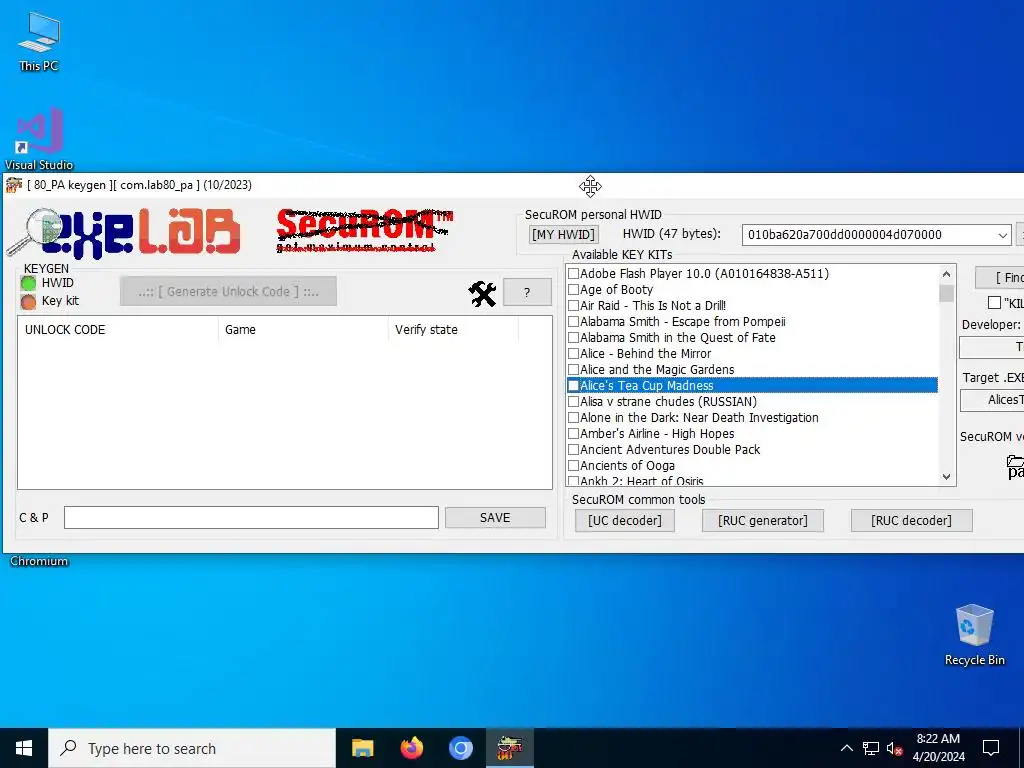This screenshot has width=1024, height=768.
Task: Launch Chromium from the taskbar
Action: tap(460, 748)
